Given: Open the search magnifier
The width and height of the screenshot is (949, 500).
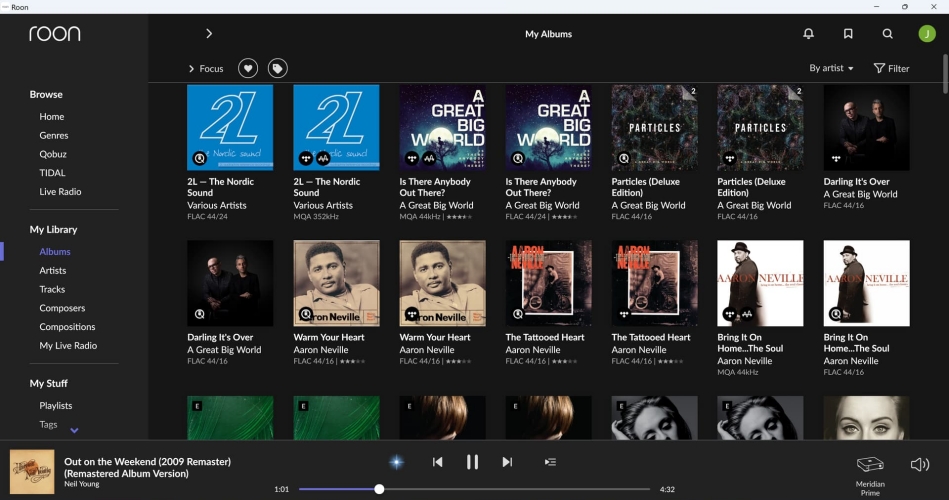Looking at the screenshot, I should click(887, 34).
